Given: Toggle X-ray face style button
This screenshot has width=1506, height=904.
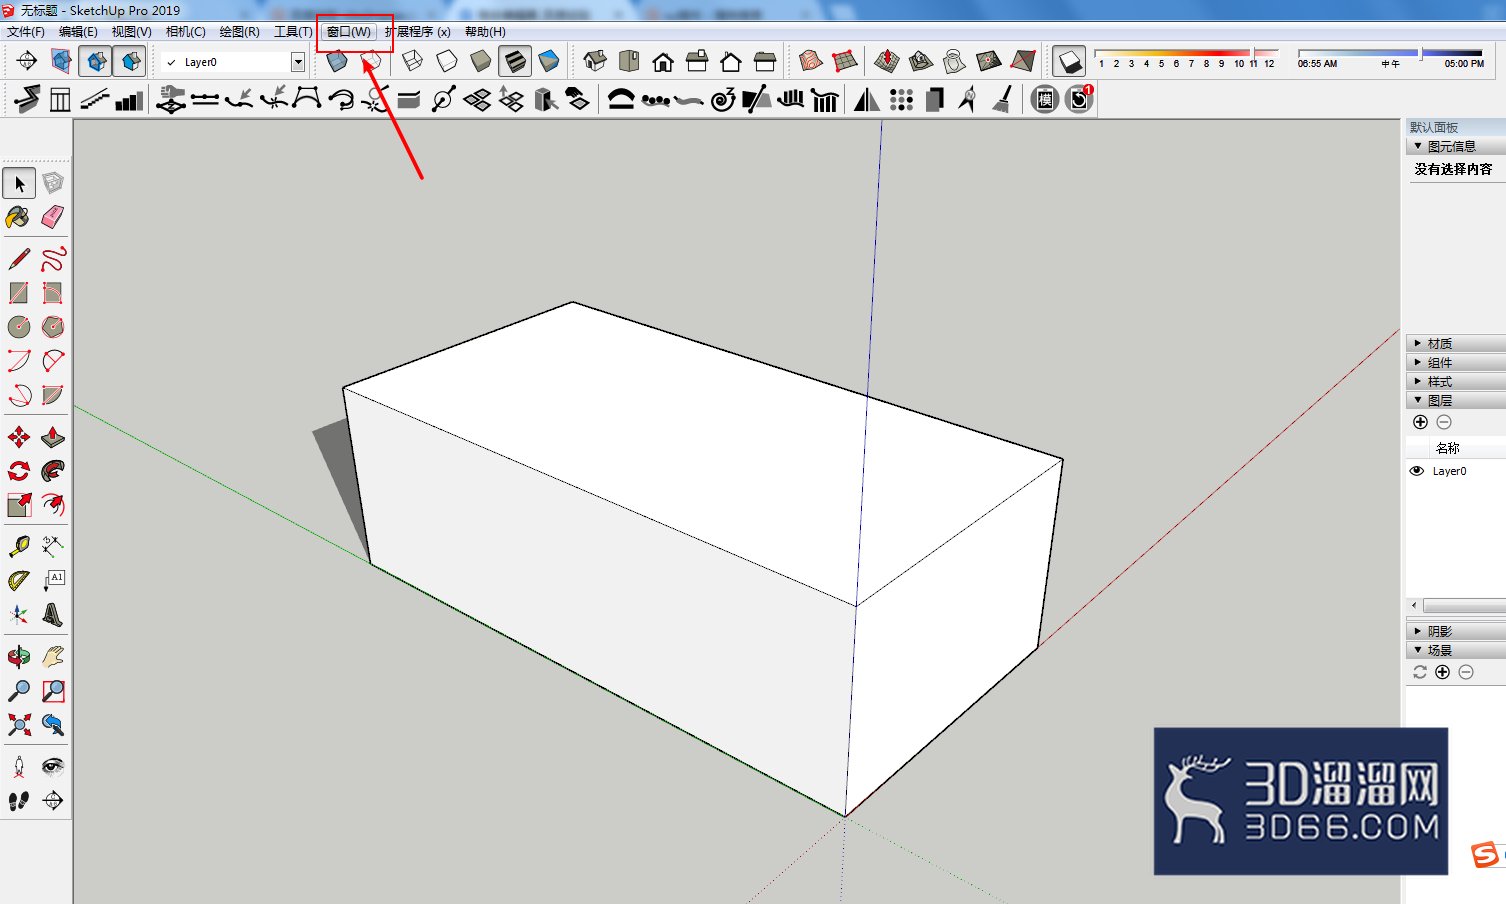Looking at the screenshot, I should (x=337, y=62).
